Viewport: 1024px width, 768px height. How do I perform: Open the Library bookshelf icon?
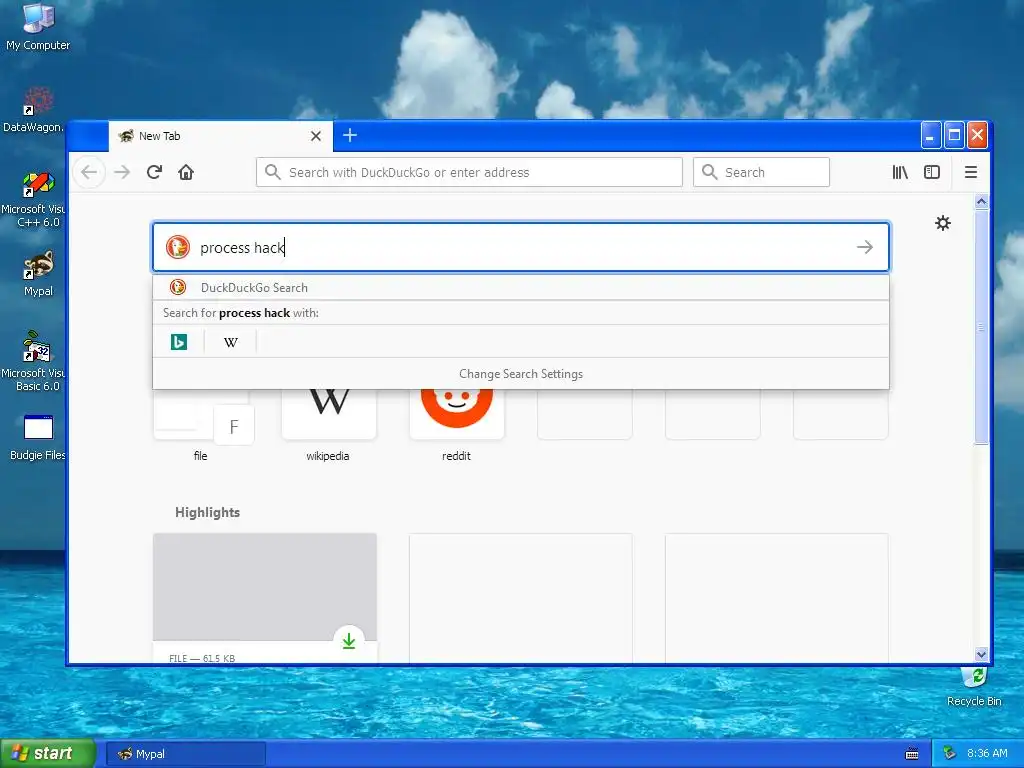[x=900, y=172]
